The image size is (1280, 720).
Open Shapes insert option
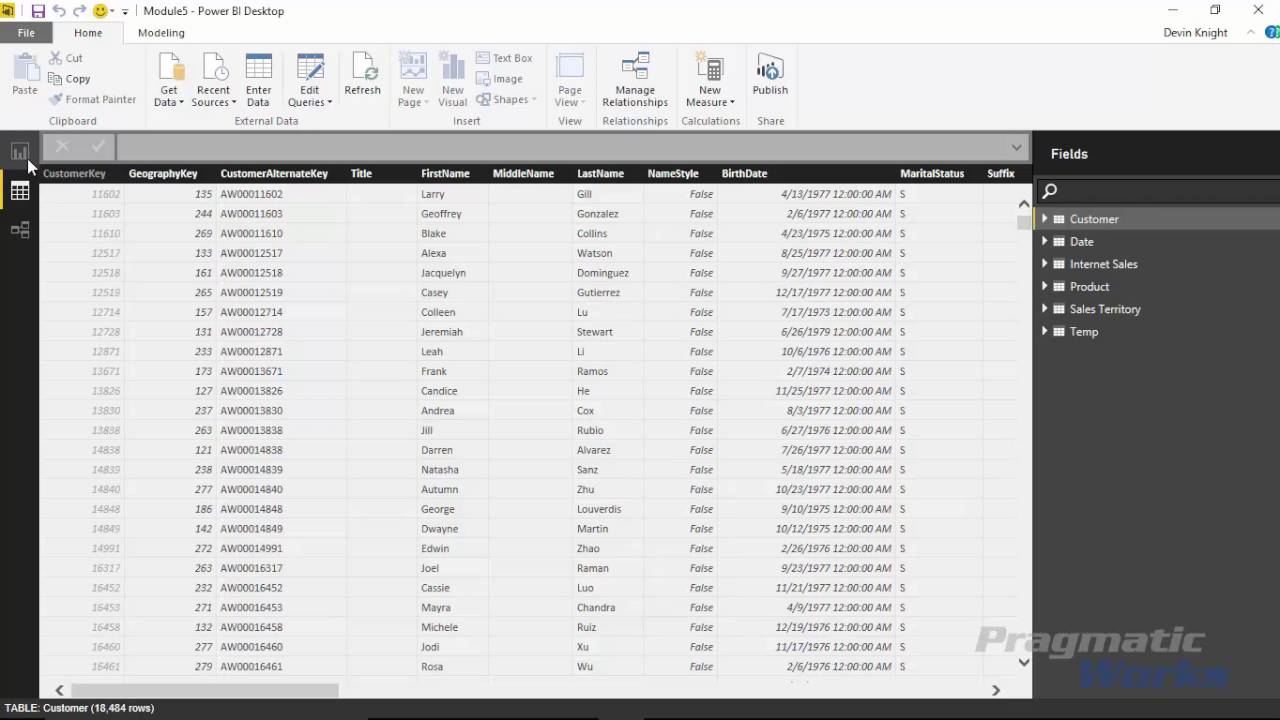click(x=507, y=99)
